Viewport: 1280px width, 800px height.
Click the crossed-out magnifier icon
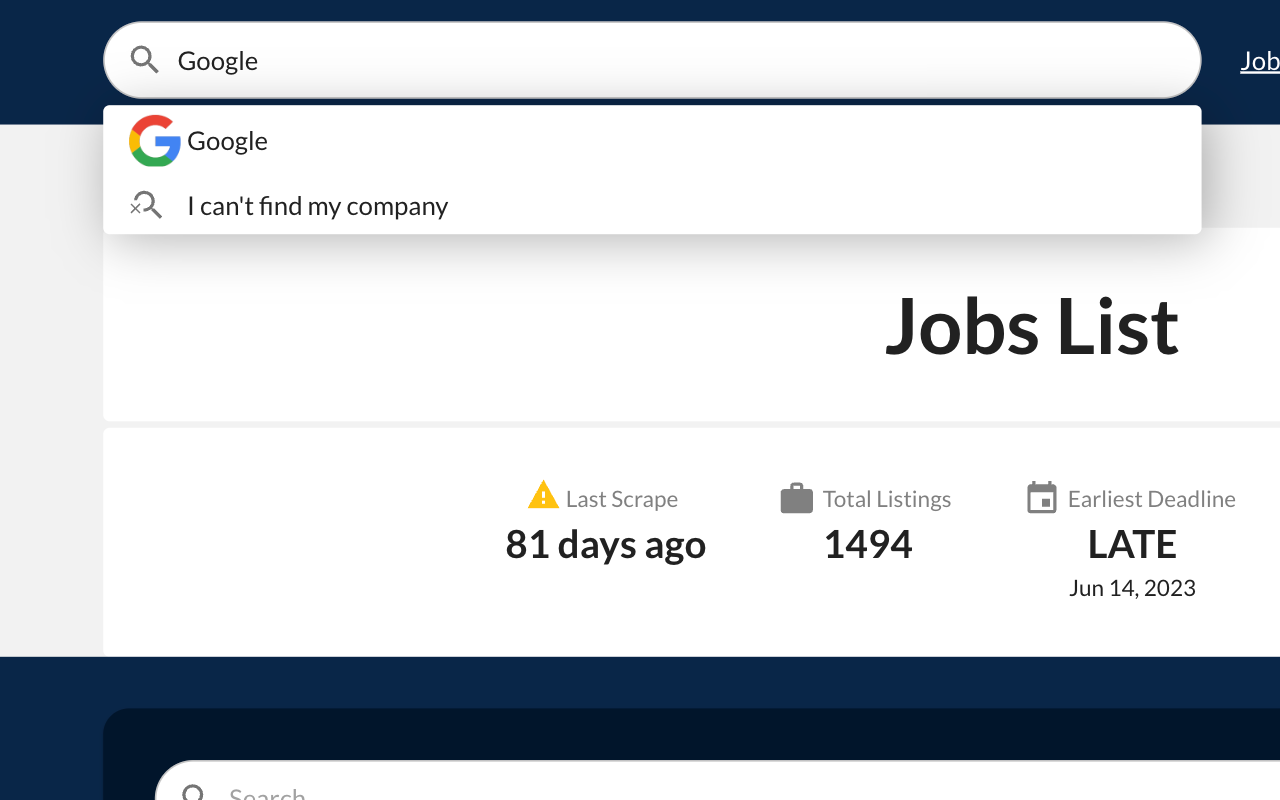coord(146,206)
